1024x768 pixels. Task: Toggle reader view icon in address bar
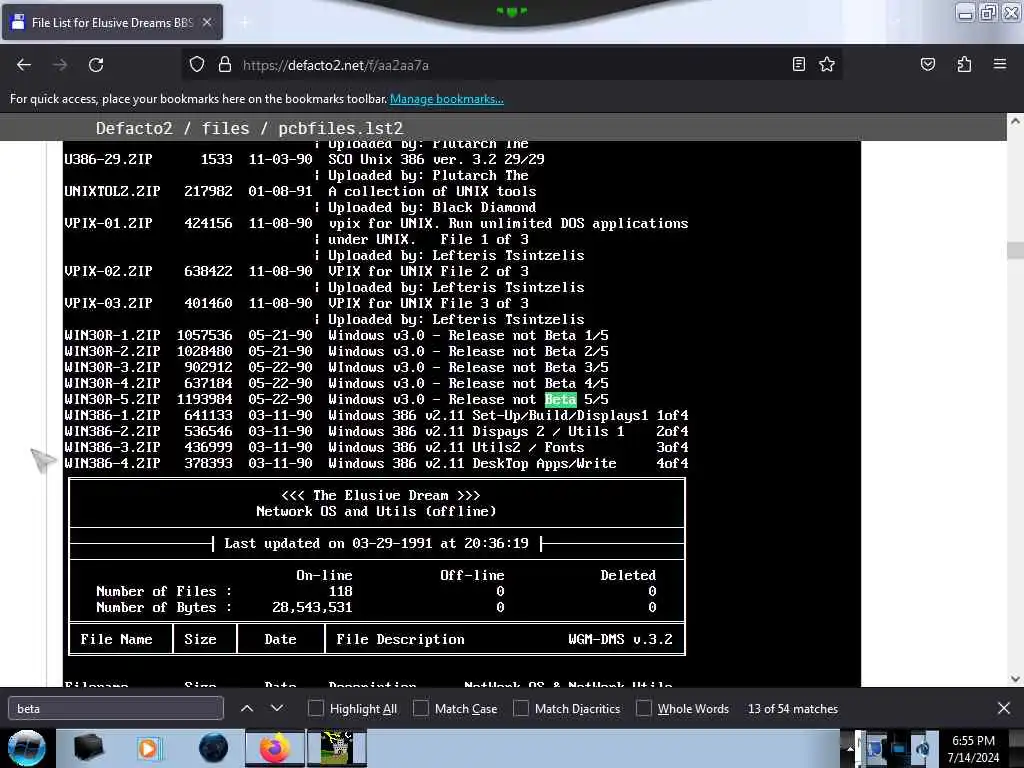coord(799,64)
